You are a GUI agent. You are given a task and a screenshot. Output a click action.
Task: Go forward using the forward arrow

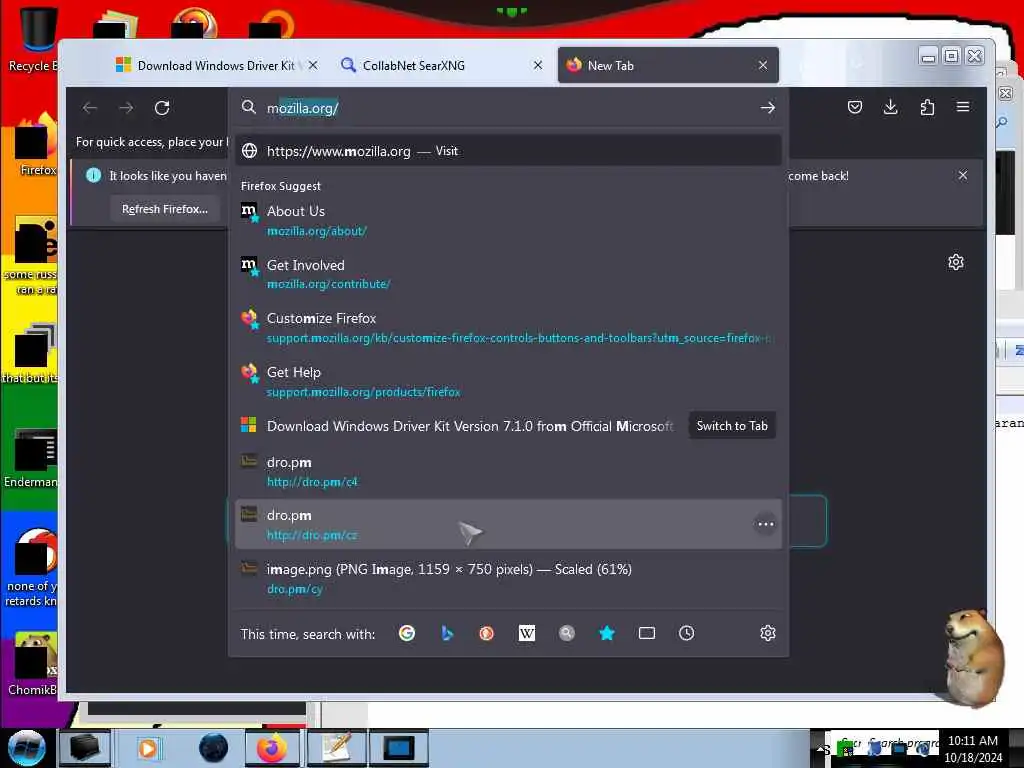pos(126,108)
